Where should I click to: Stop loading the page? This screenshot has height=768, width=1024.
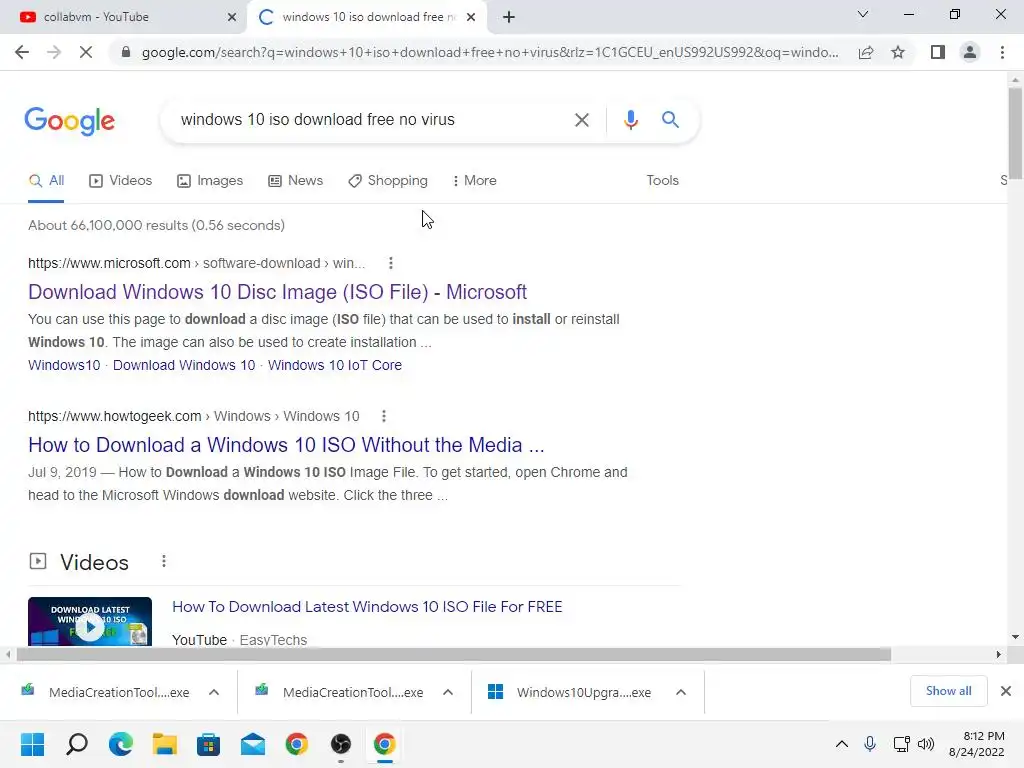click(x=86, y=52)
